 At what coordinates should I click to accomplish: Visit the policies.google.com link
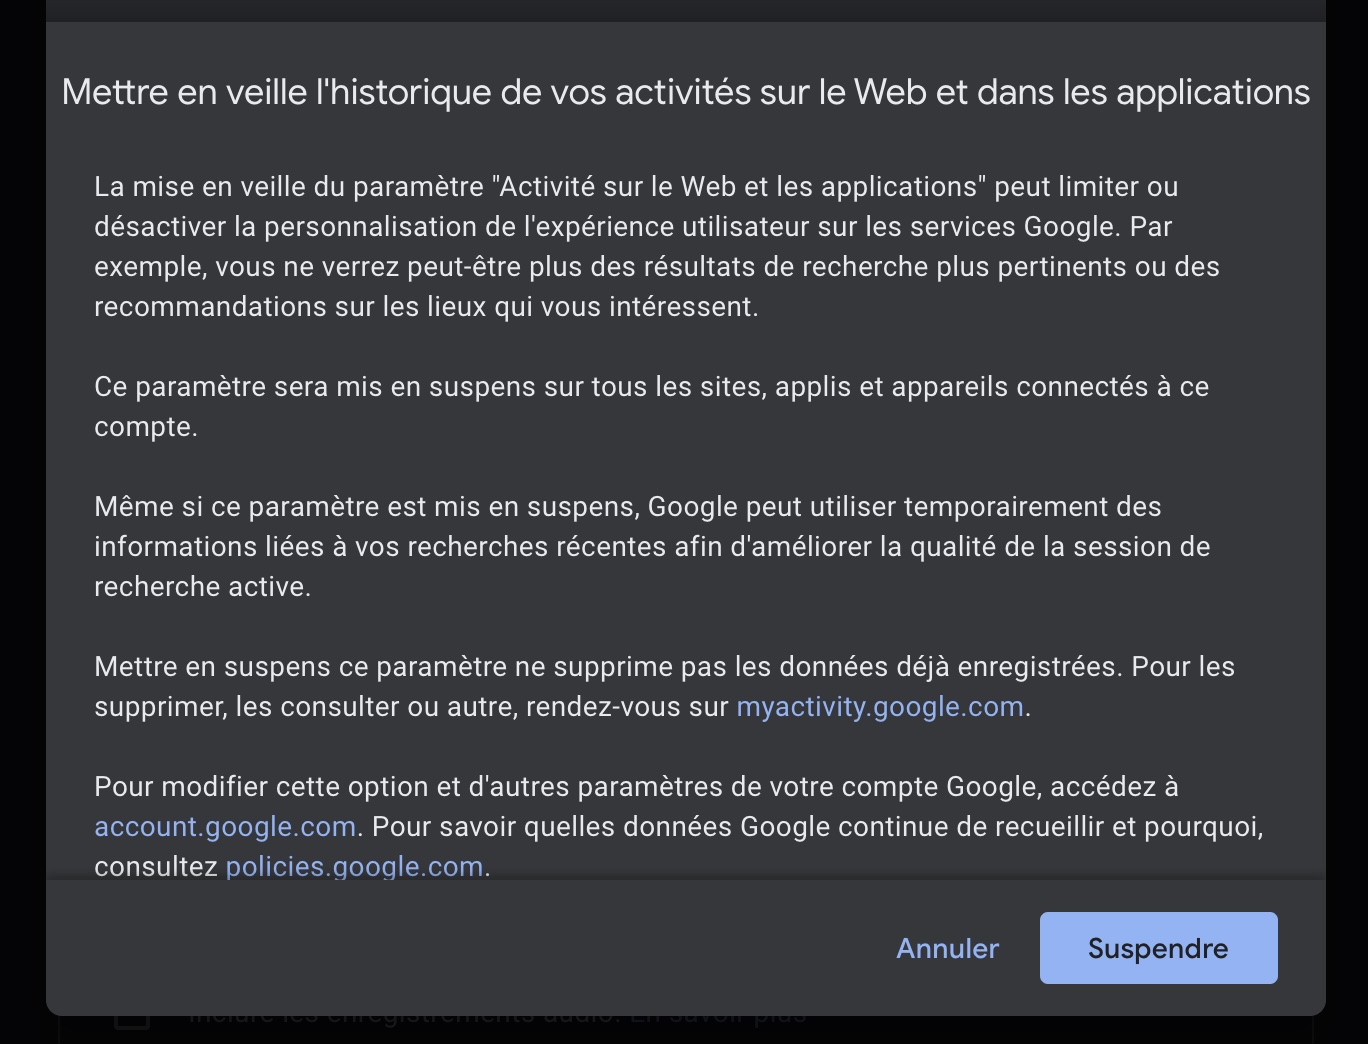point(354,866)
